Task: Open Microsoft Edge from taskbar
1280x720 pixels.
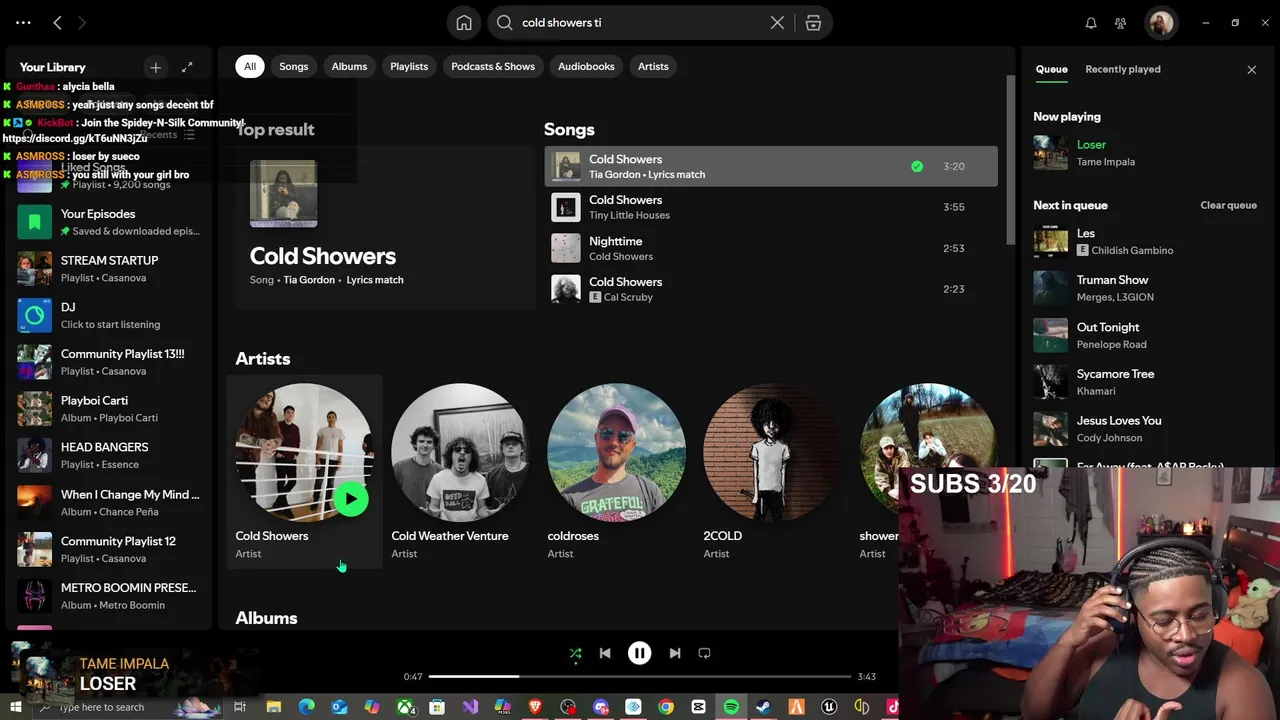Action: pyautogui.click(x=306, y=708)
